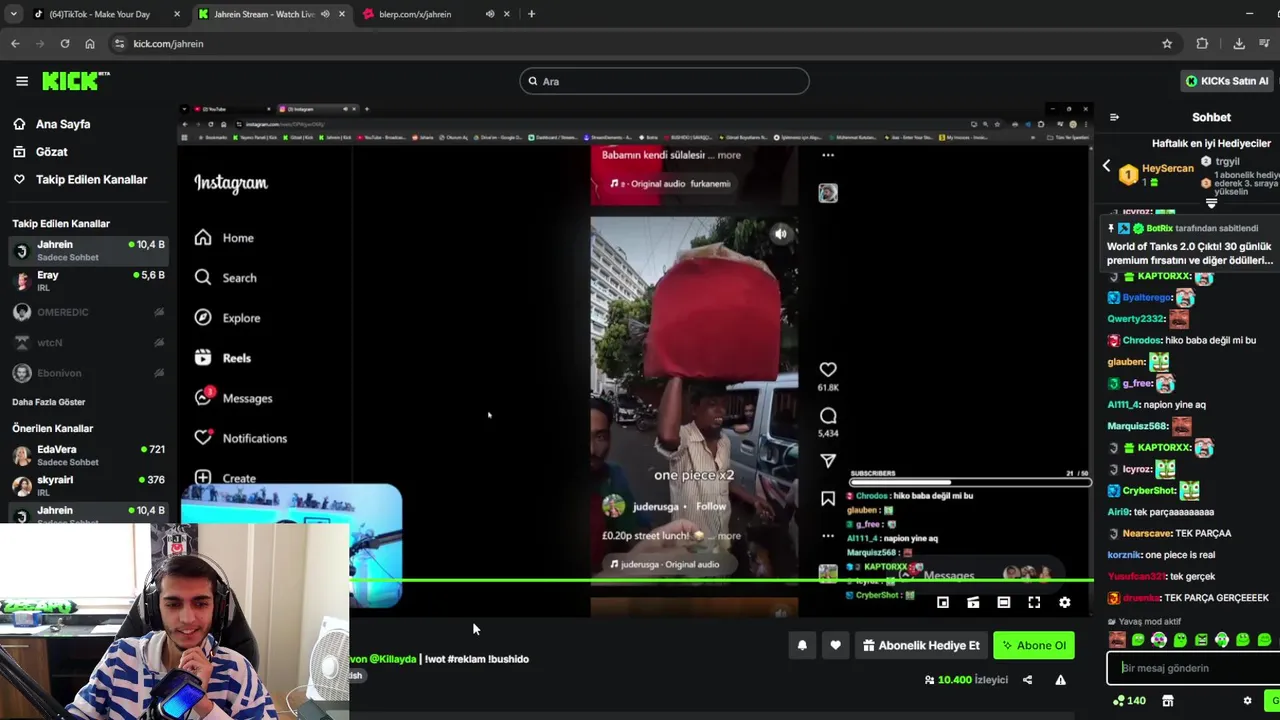Click the report warning triangle icon

[1061, 680]
